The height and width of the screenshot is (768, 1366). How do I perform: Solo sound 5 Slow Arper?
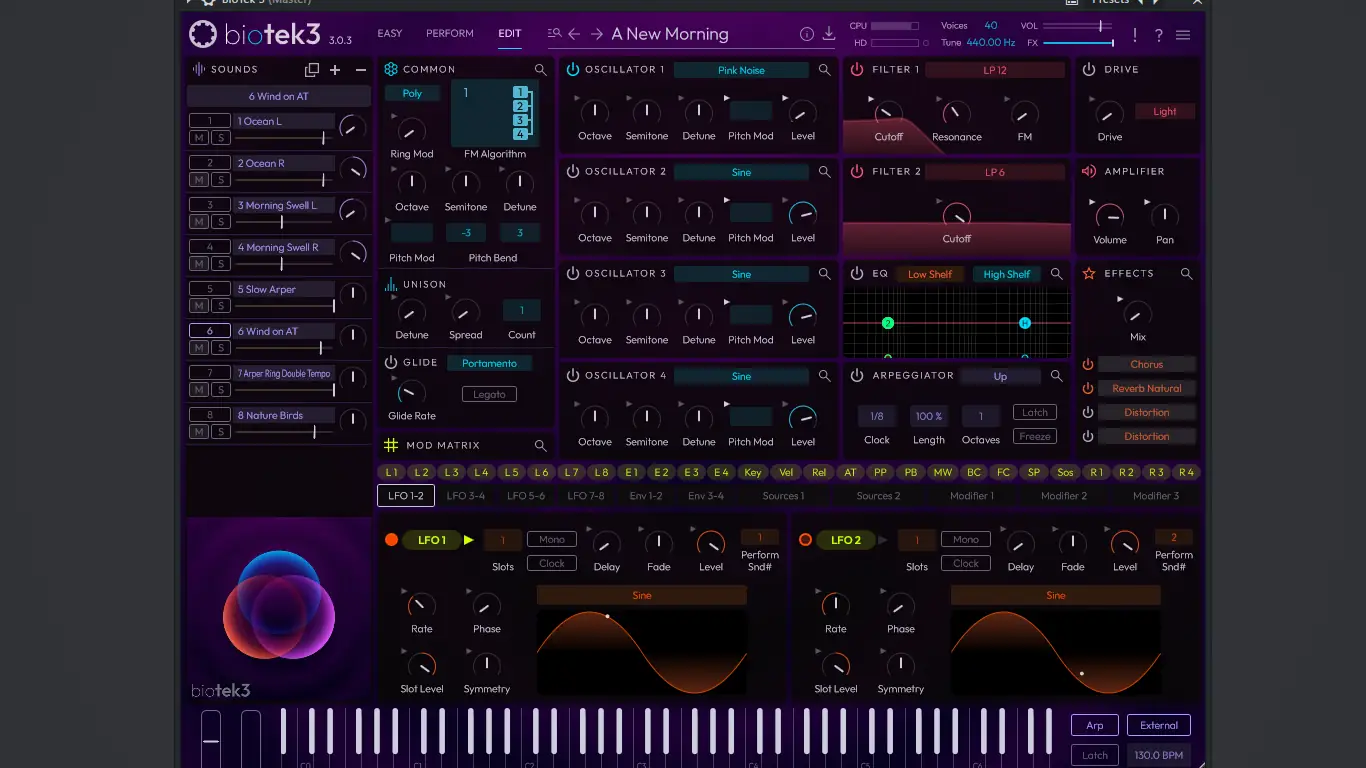220,306
